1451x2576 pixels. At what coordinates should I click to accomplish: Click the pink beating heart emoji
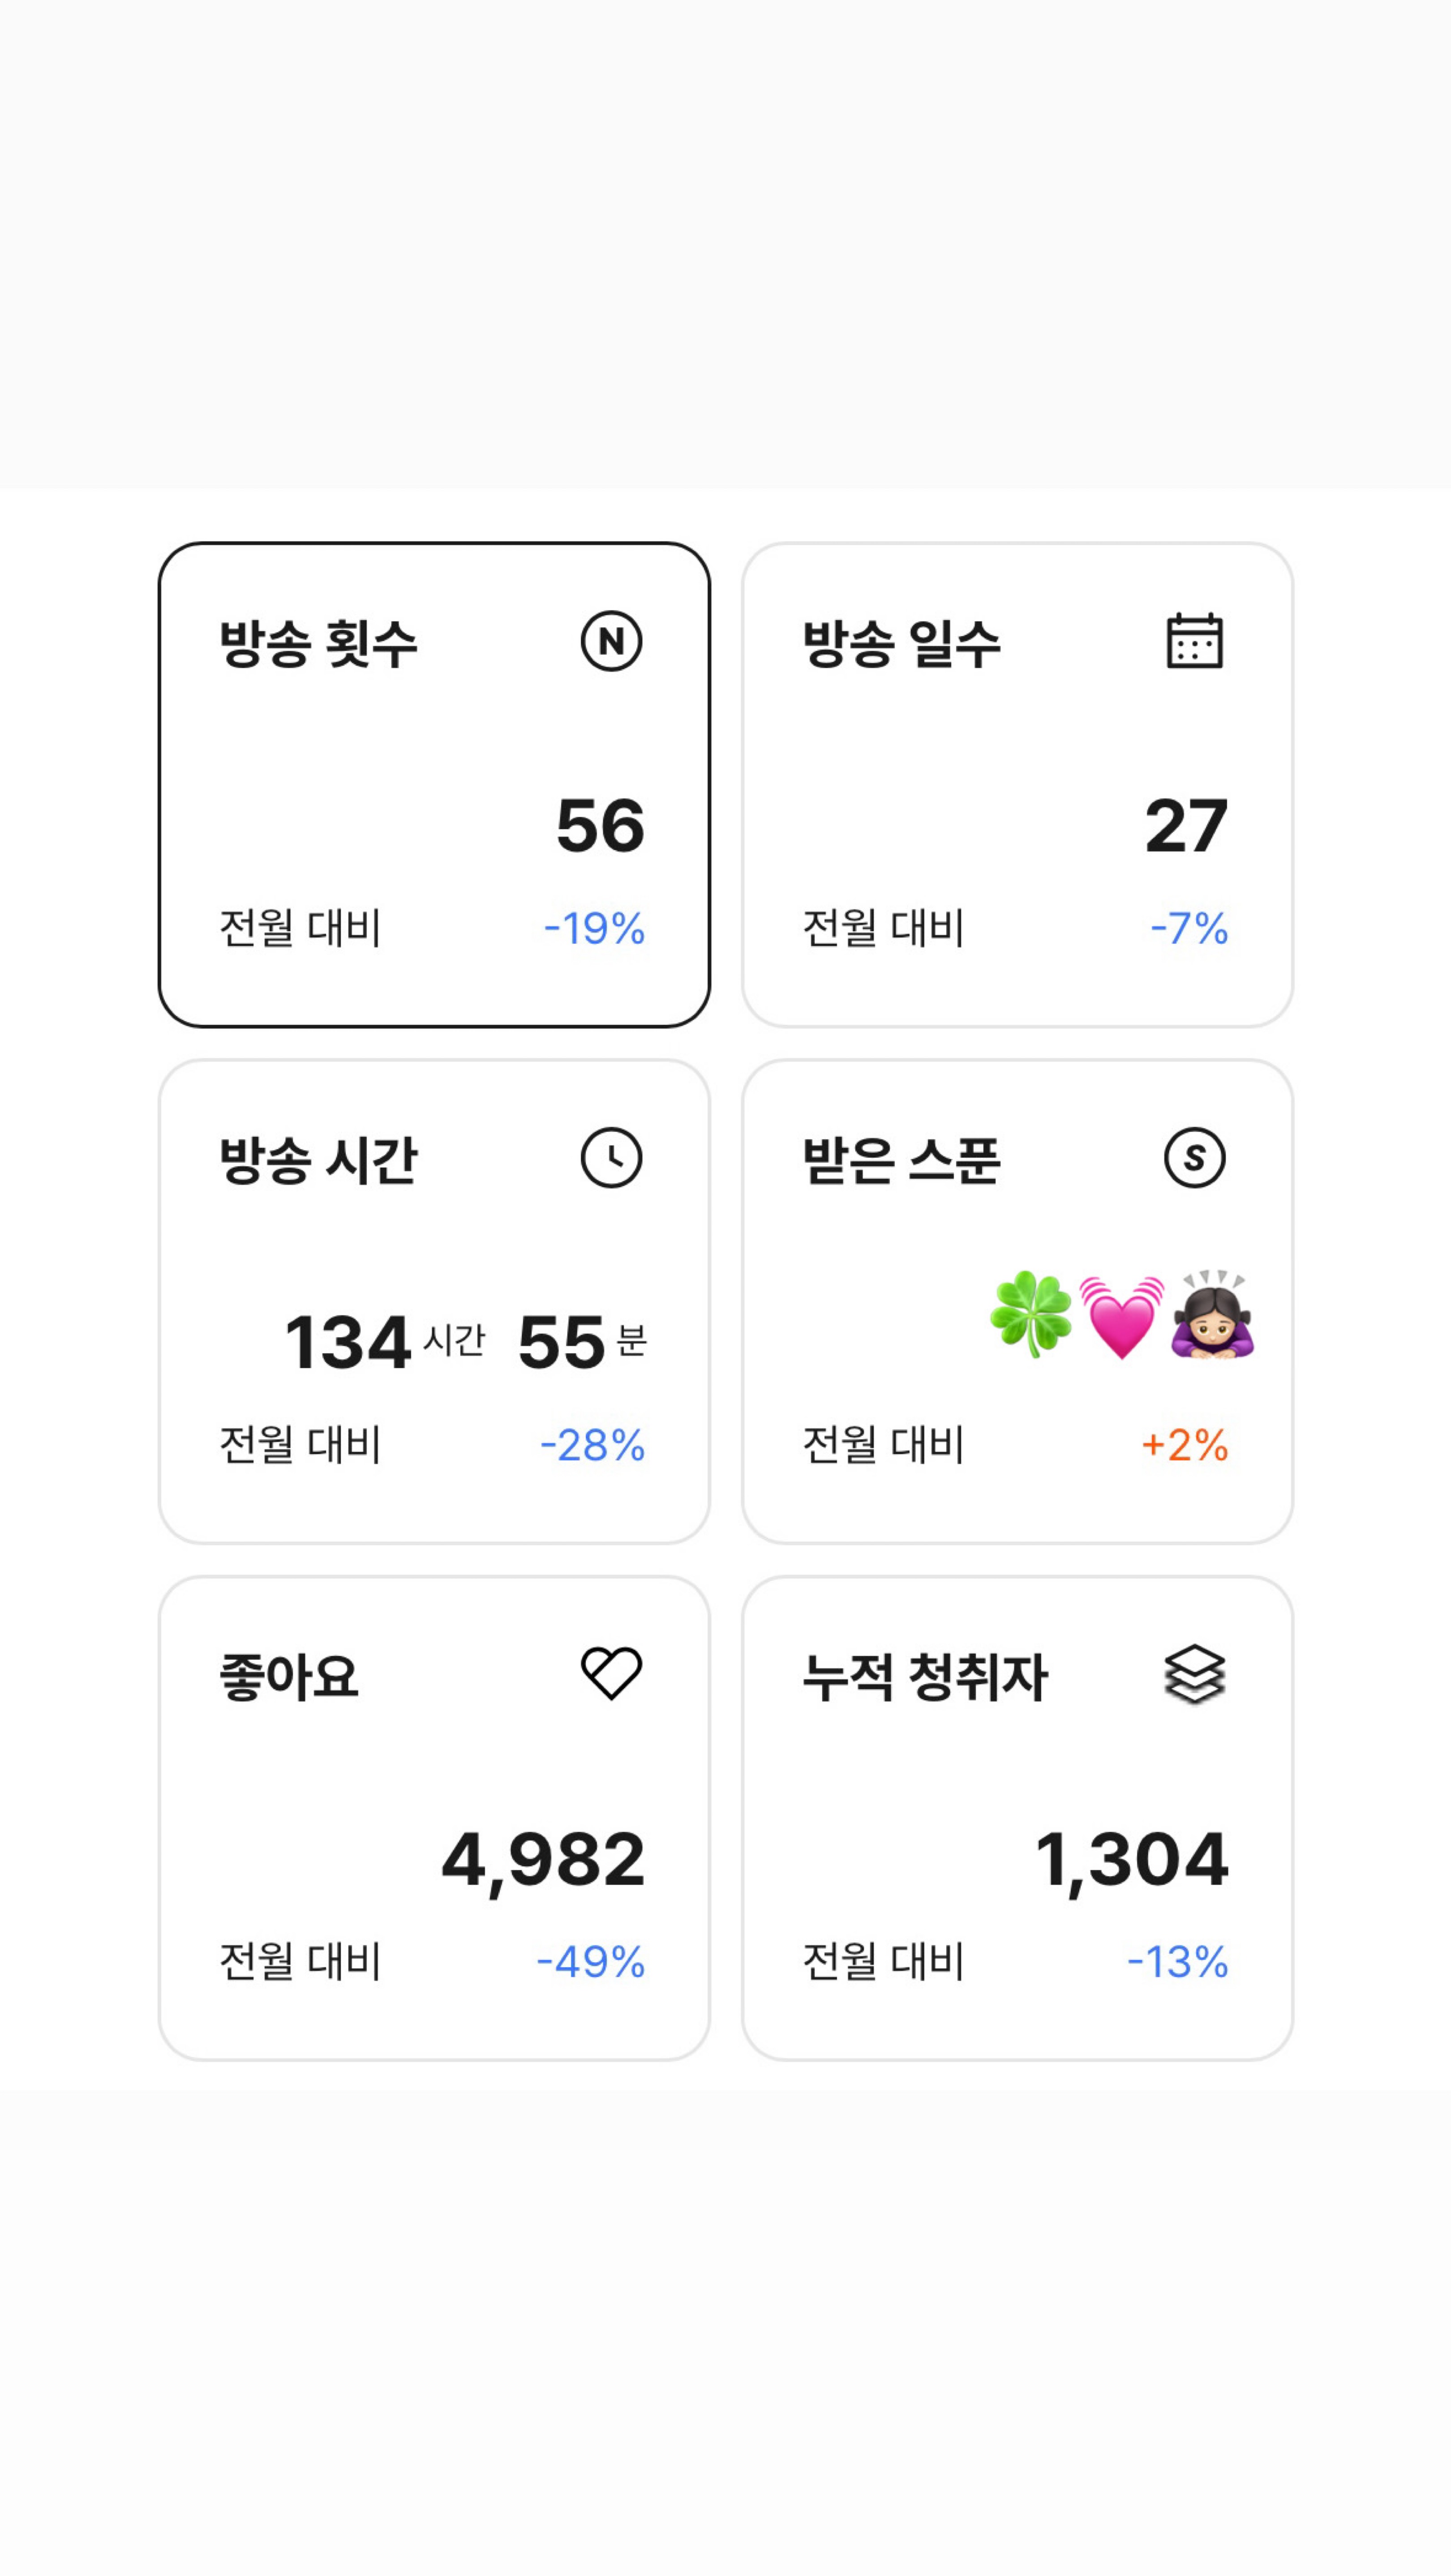(1121, 1316)
